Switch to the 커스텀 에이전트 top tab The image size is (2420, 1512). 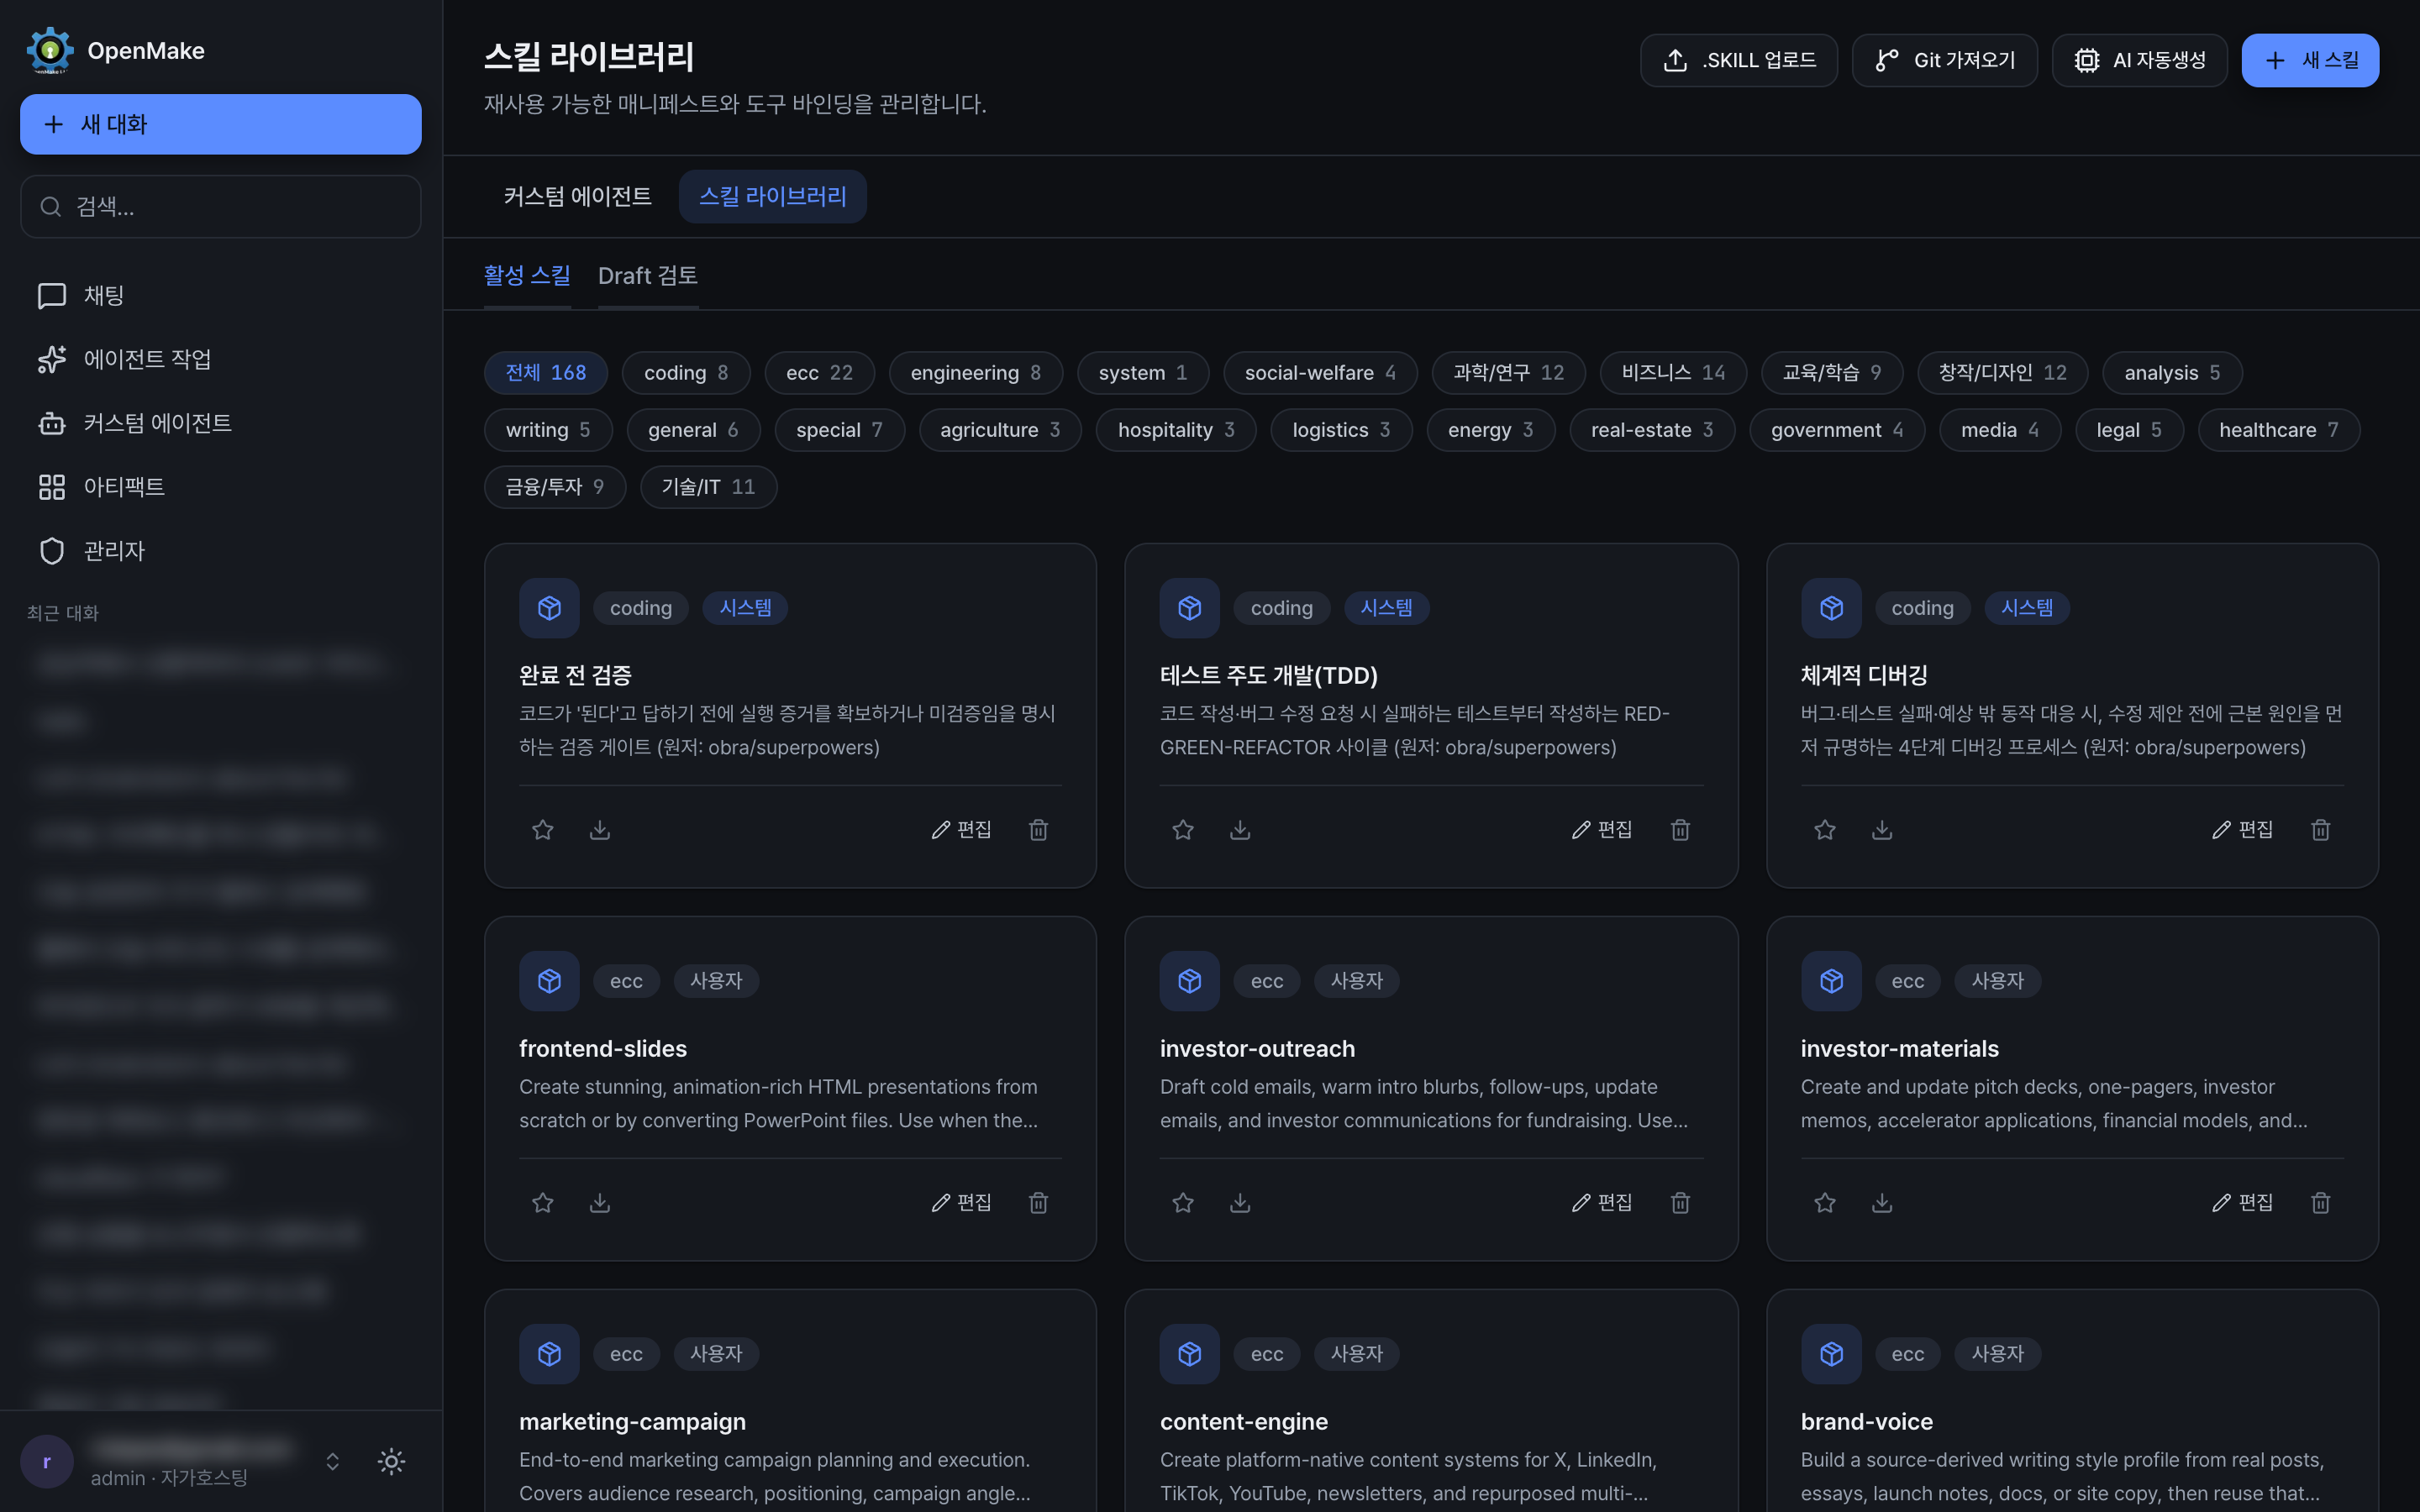[x=577, y=196]
